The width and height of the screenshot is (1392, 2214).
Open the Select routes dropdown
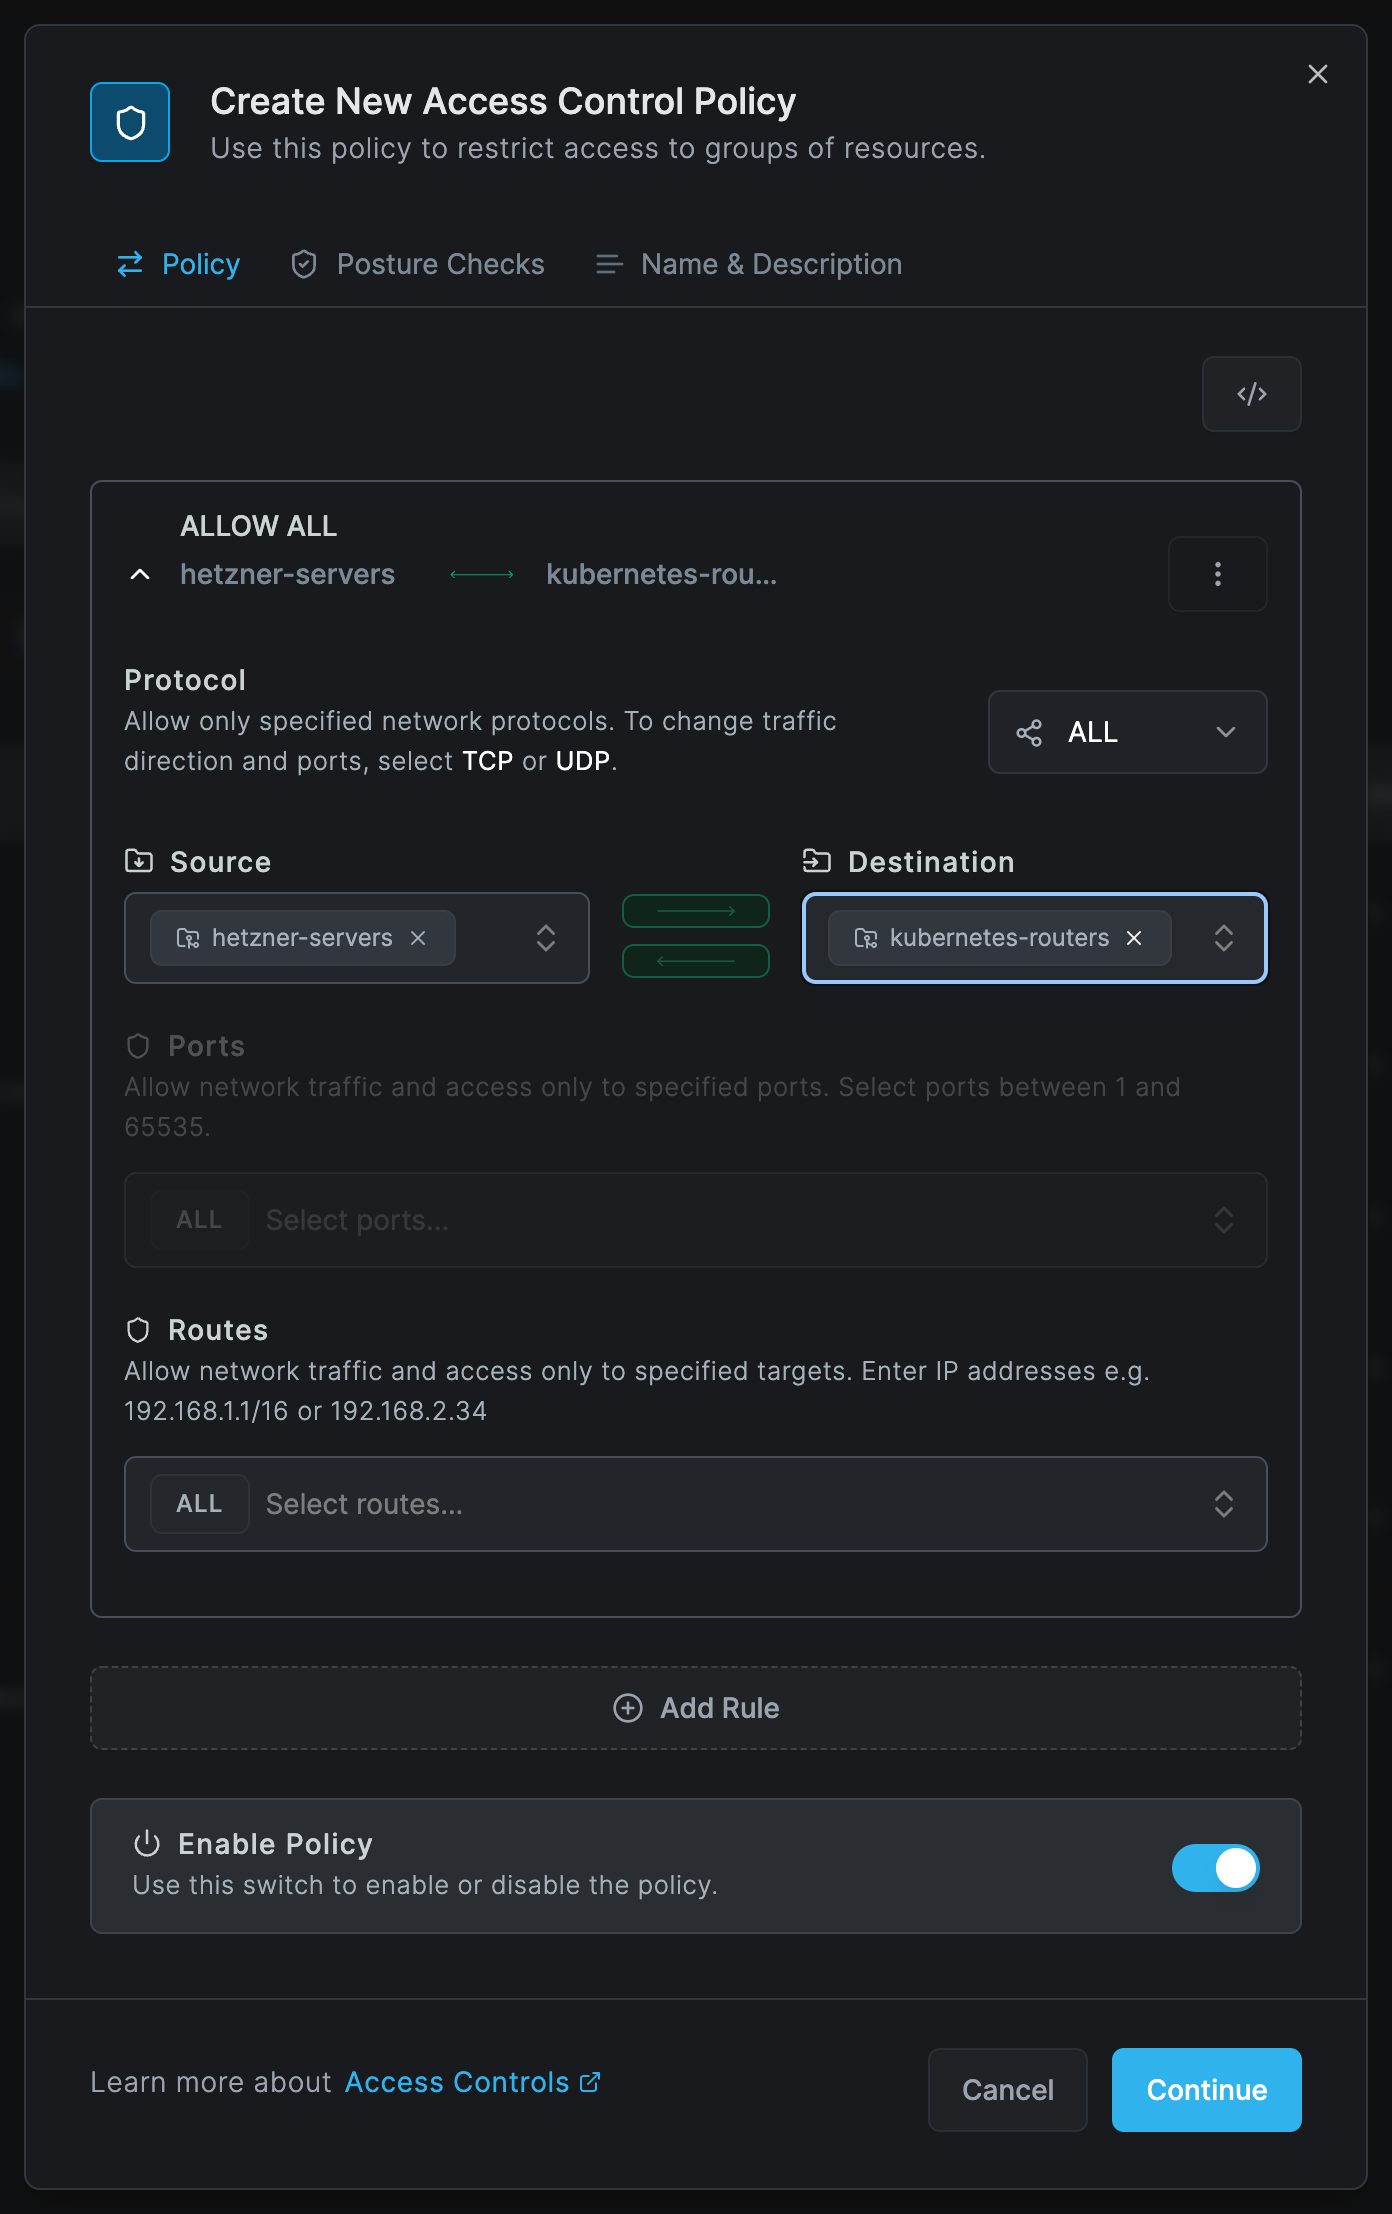click(696, 1504)
